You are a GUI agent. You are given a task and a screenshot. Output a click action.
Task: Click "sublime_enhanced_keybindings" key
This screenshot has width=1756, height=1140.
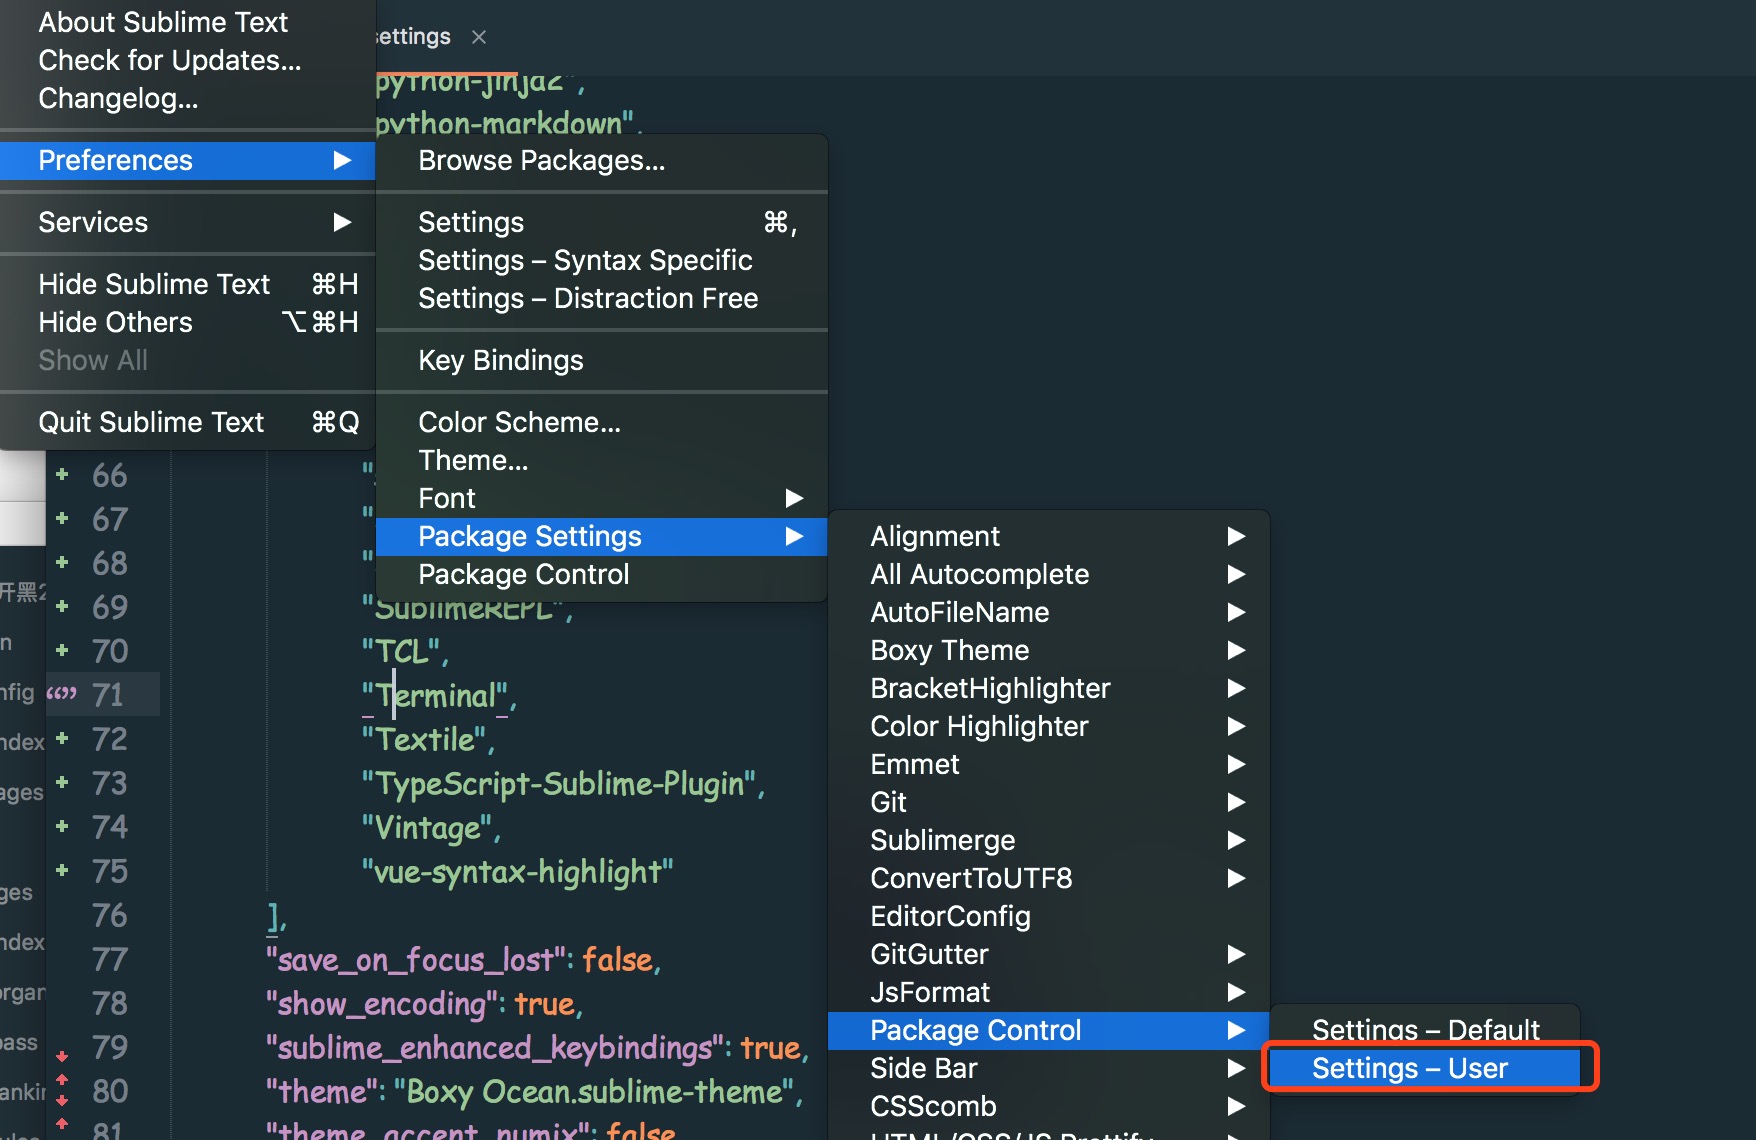tap(496, 1048)
